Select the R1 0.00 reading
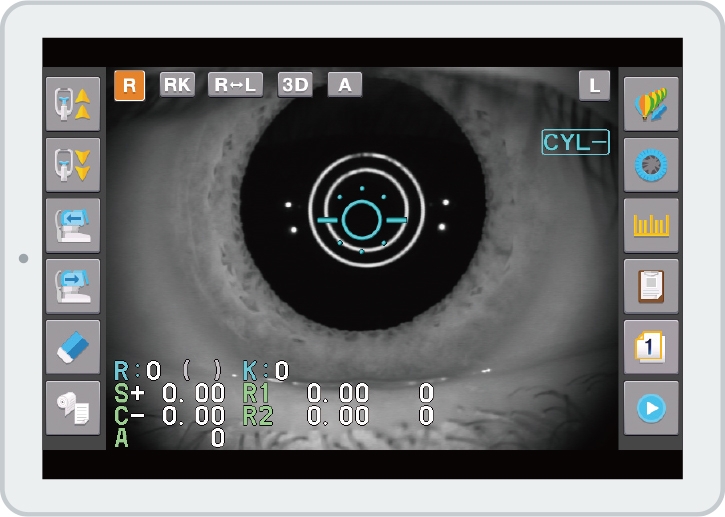Screen dimensions: 725x517 point(306,394)
